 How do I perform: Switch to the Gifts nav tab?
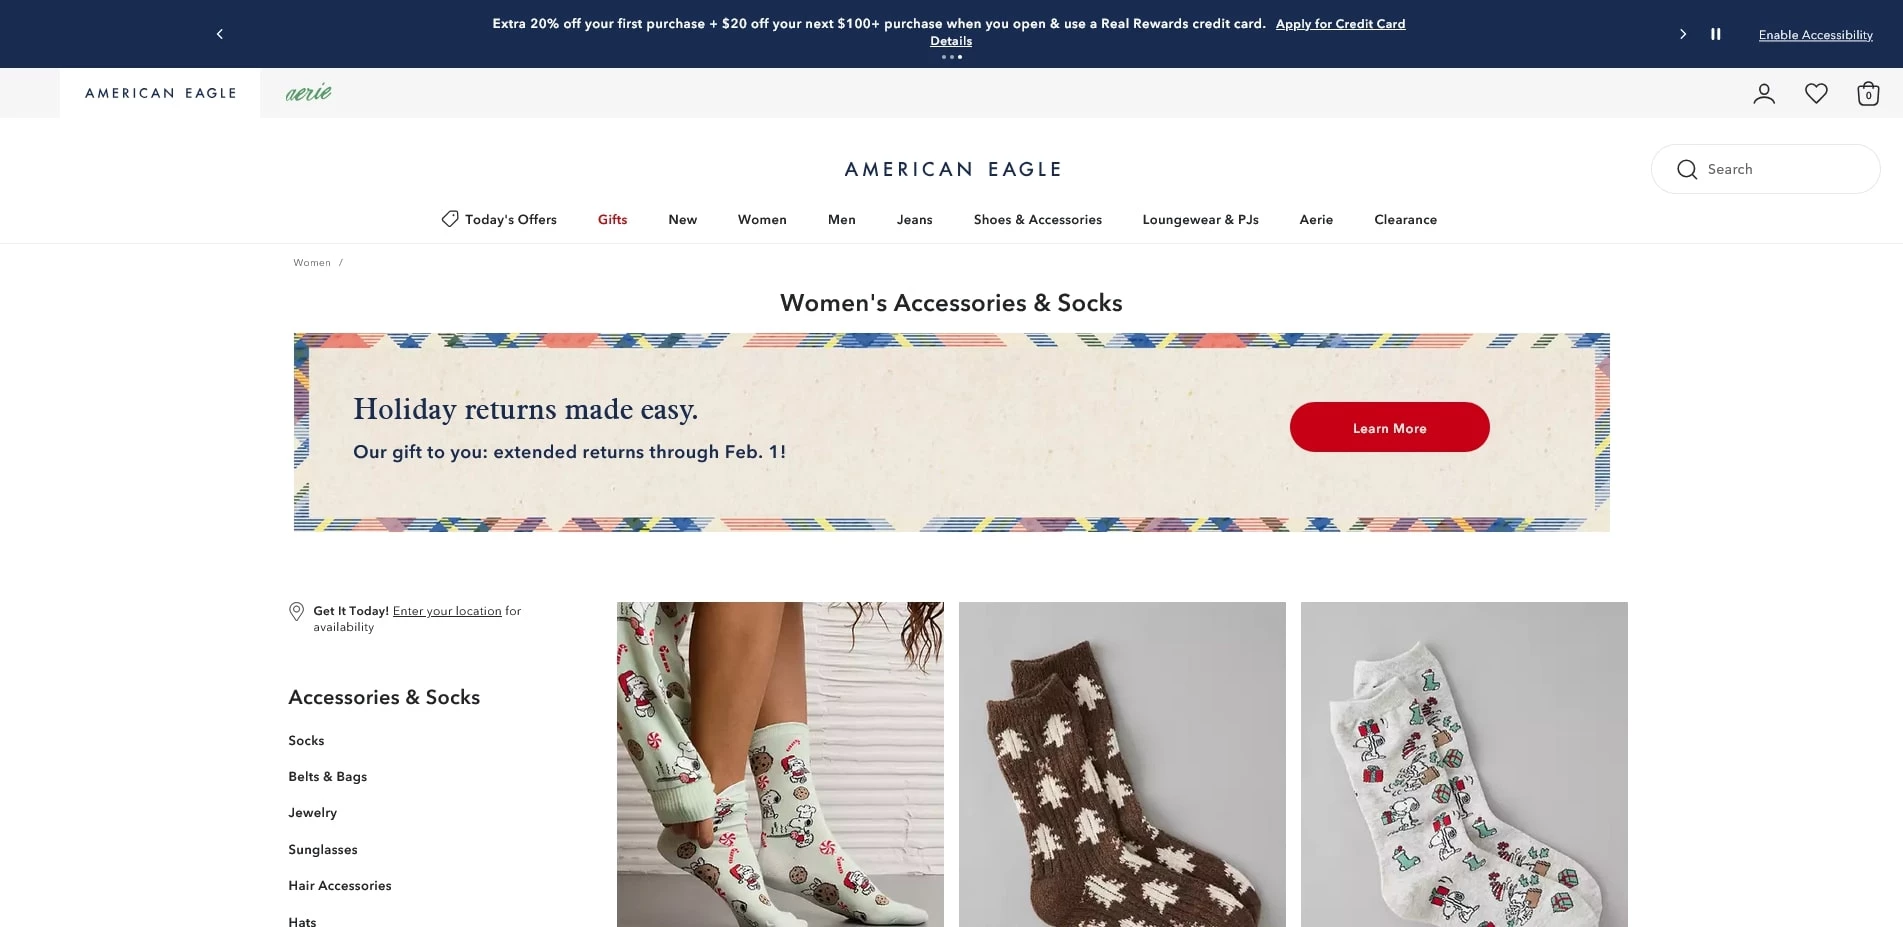pyautogui.click(x=612, y=219)
